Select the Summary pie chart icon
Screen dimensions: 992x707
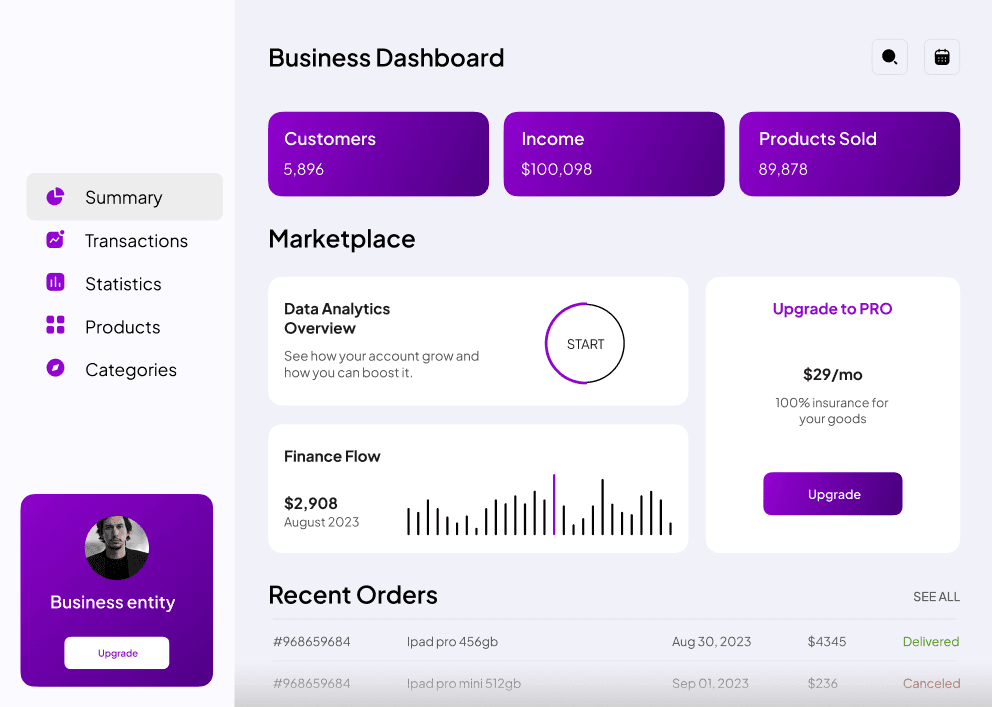point(55,197)
